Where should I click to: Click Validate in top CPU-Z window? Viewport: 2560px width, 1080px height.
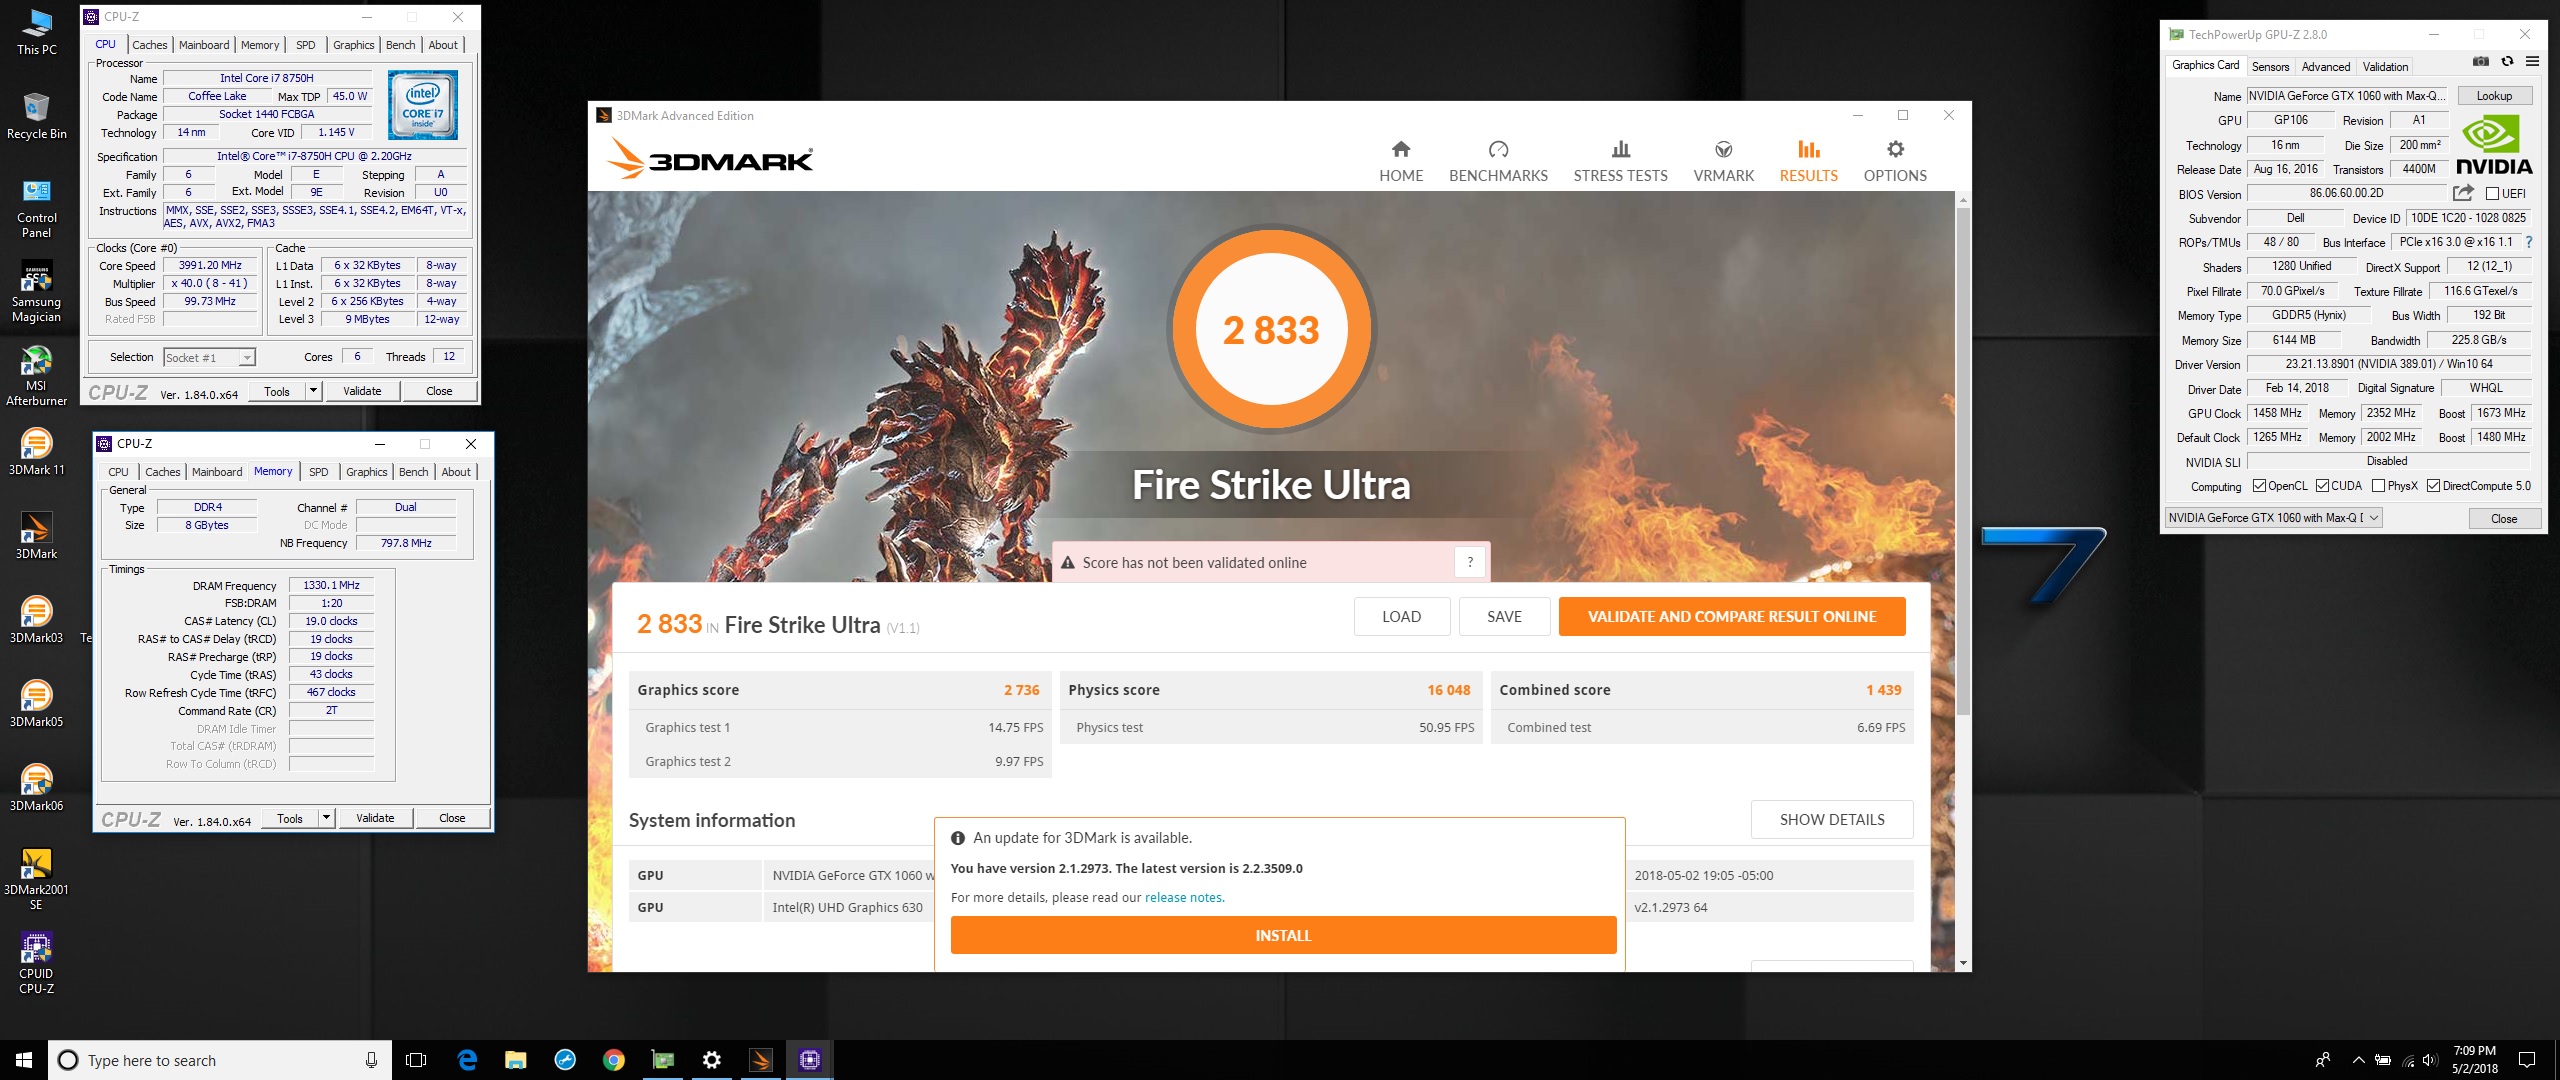point(362,391)
